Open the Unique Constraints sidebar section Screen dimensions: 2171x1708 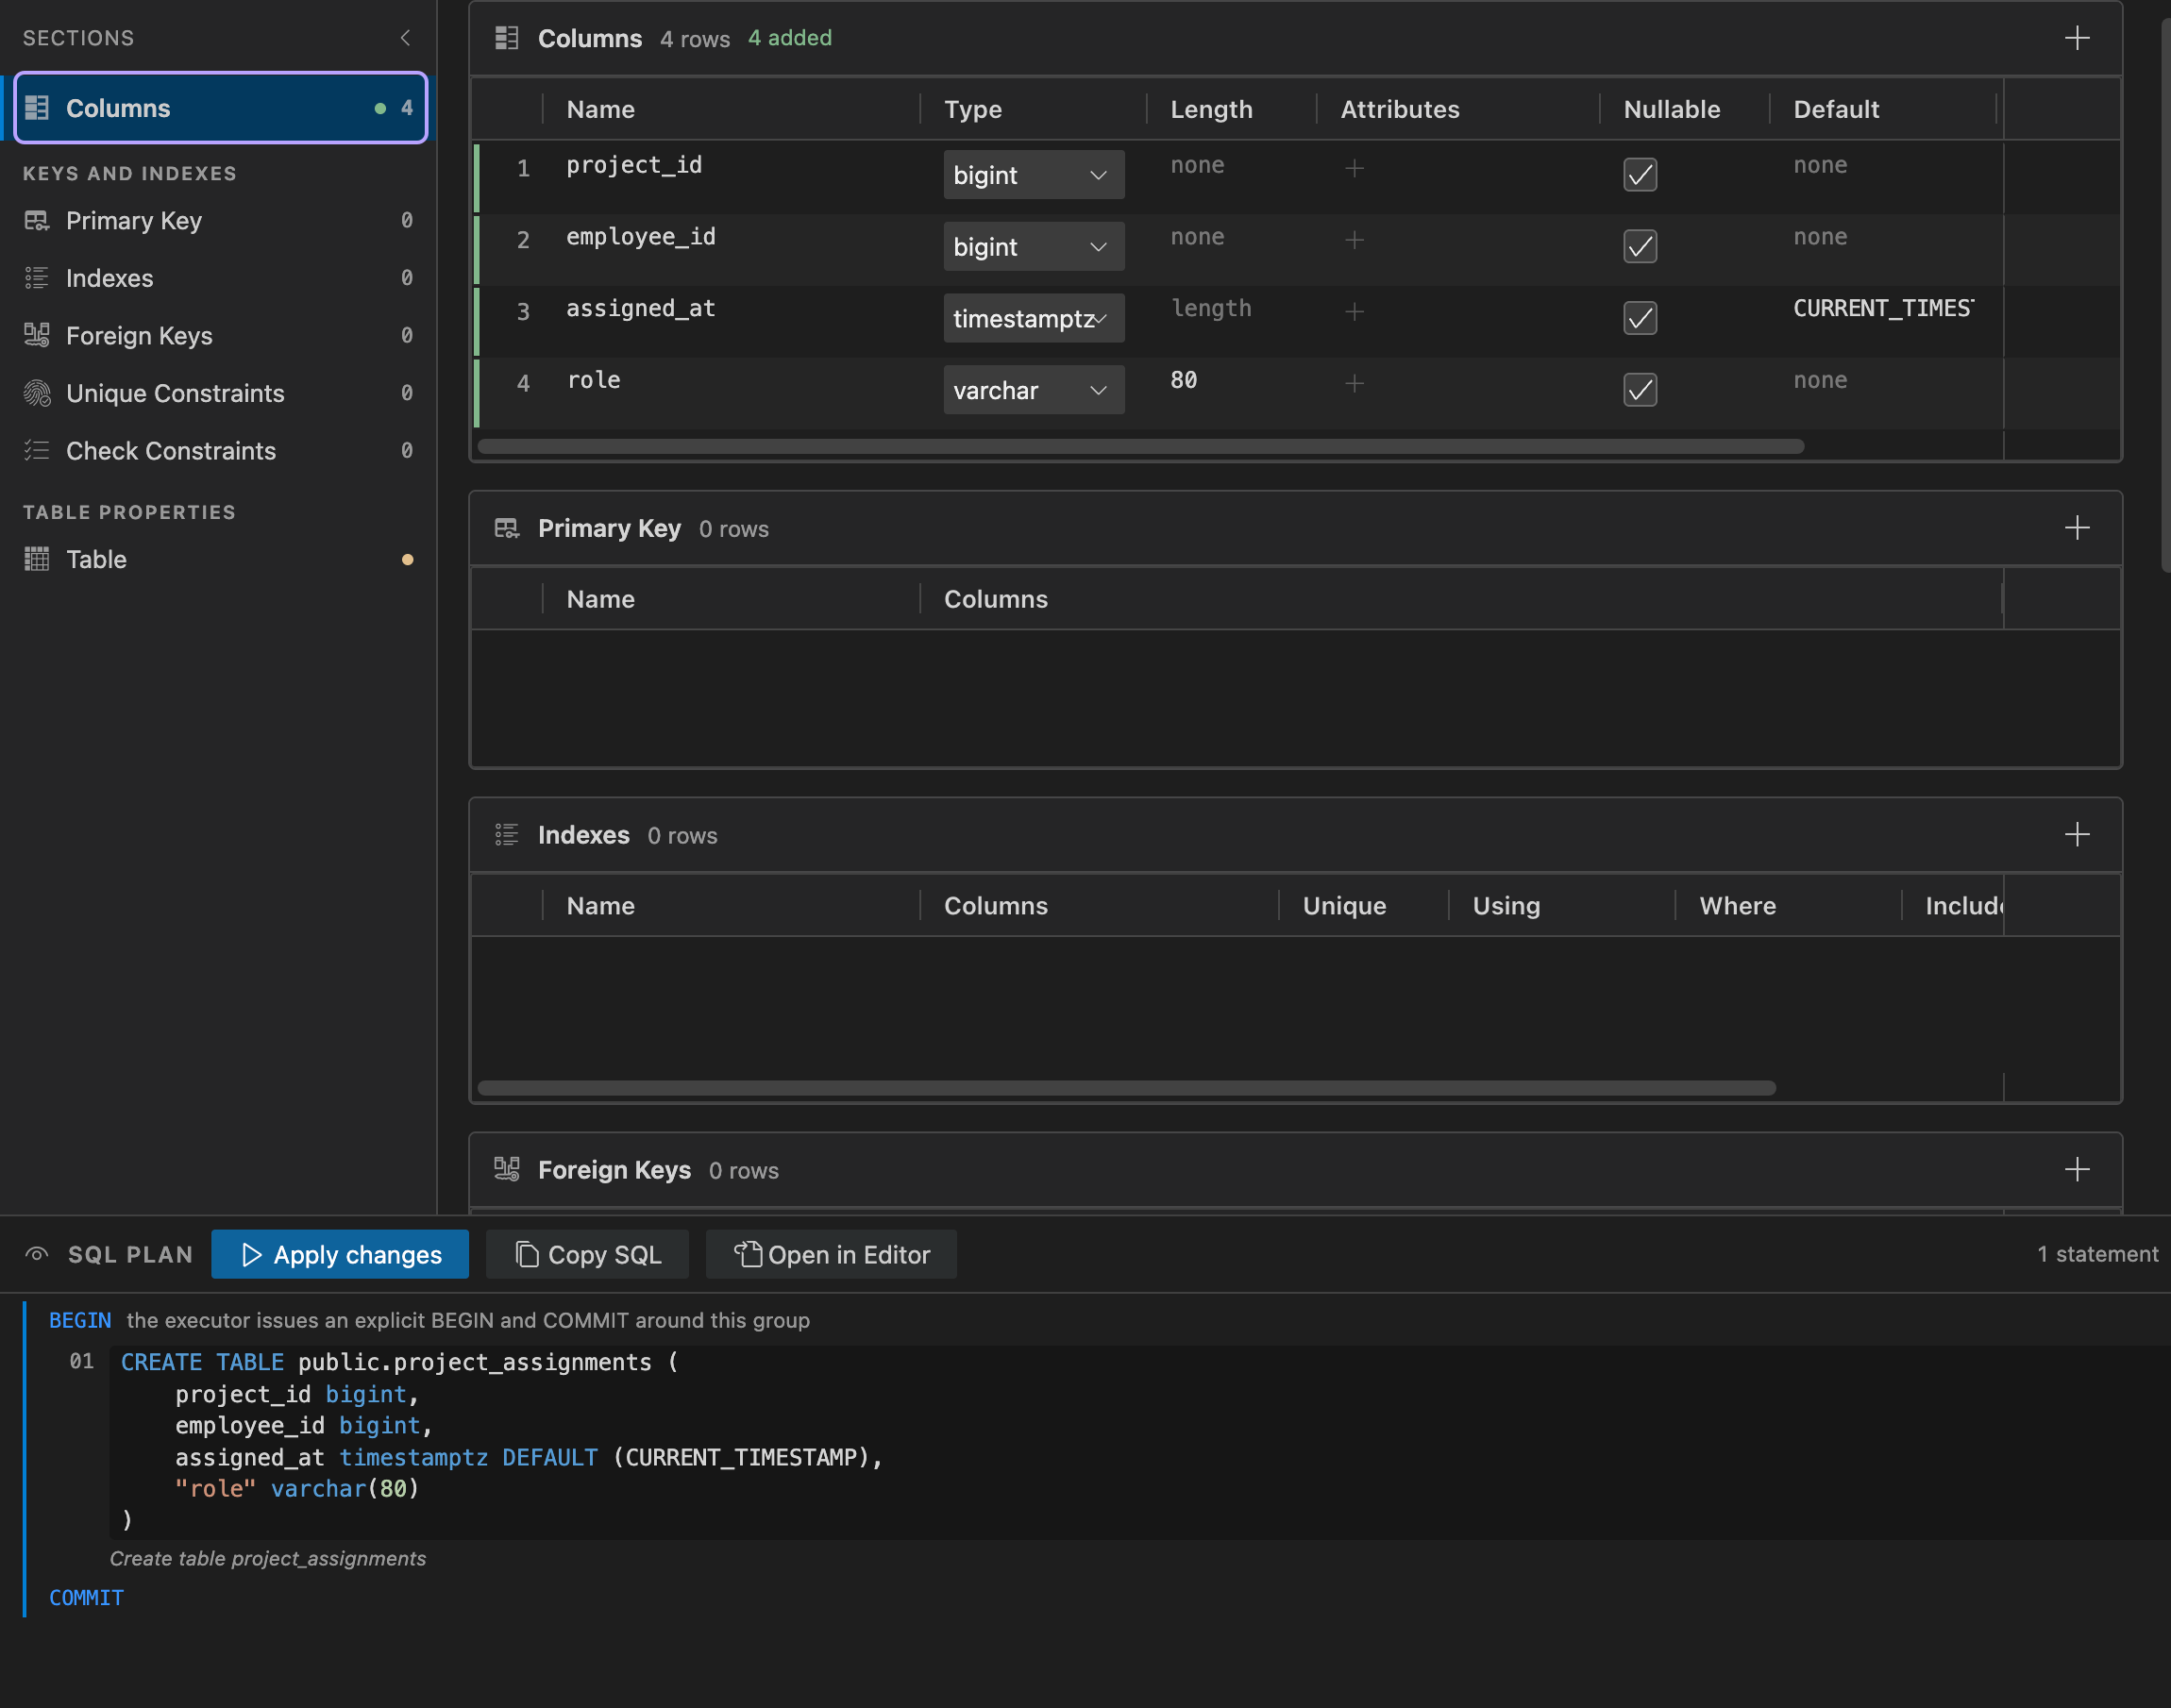click(218, 393)
